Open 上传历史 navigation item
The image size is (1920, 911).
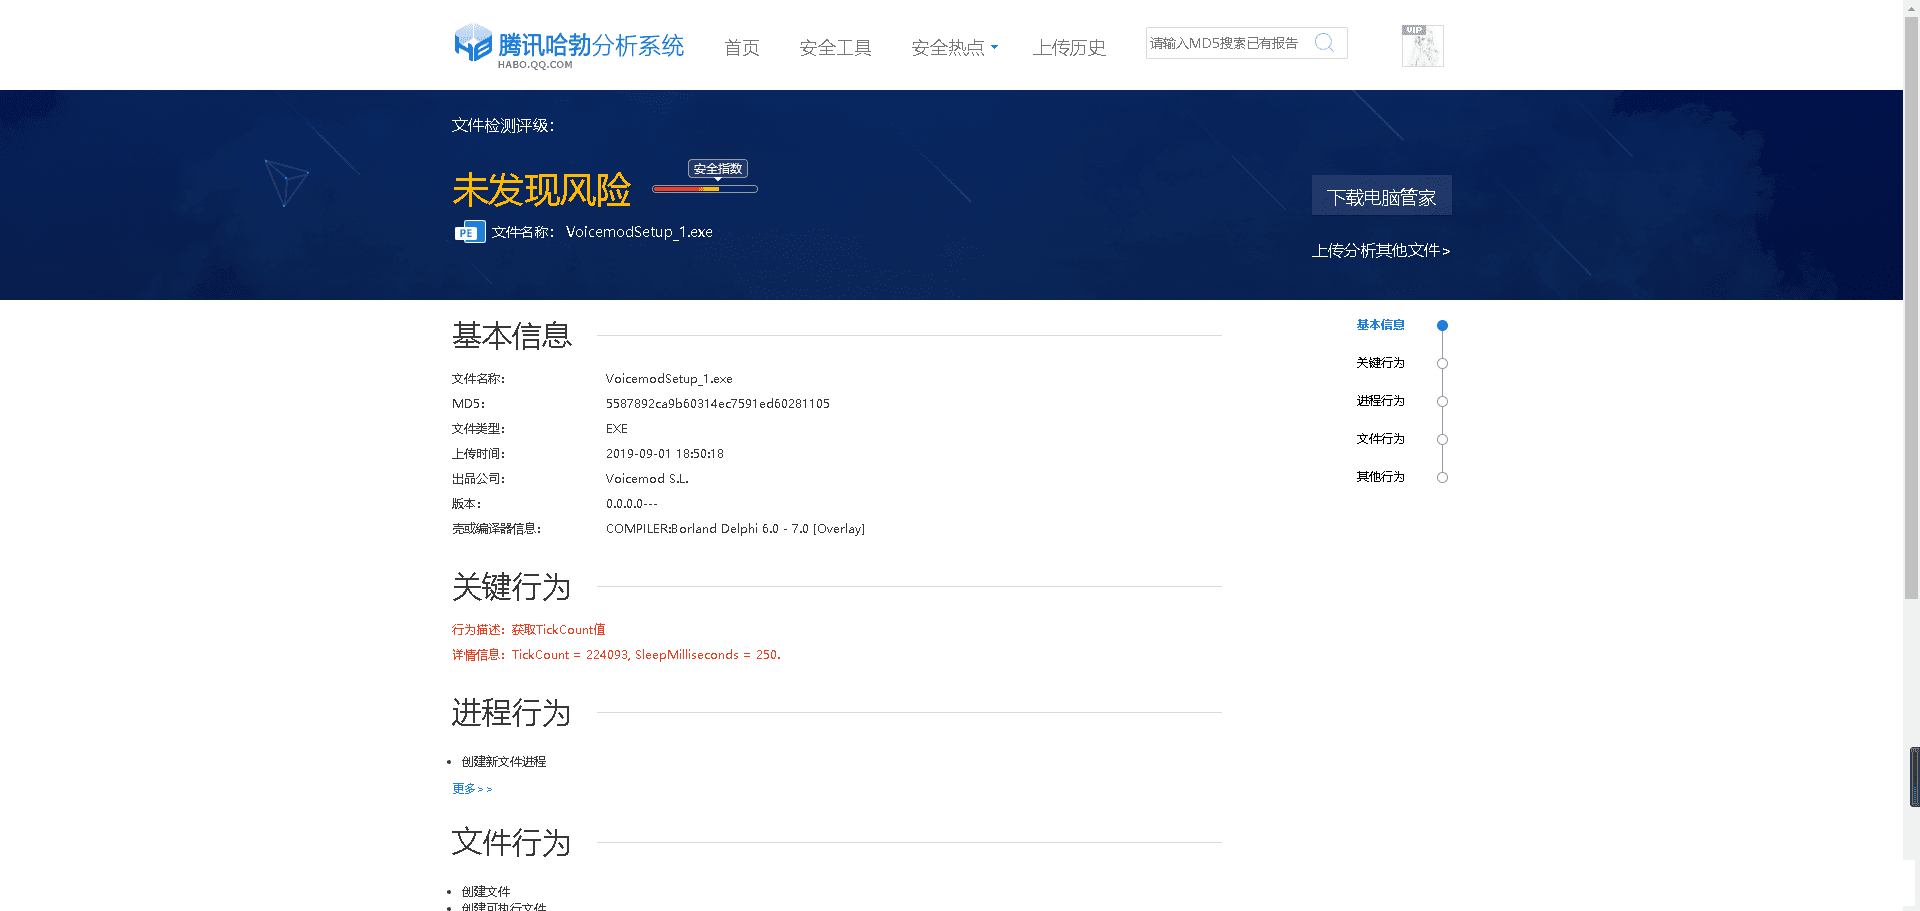coord(1069,47)
